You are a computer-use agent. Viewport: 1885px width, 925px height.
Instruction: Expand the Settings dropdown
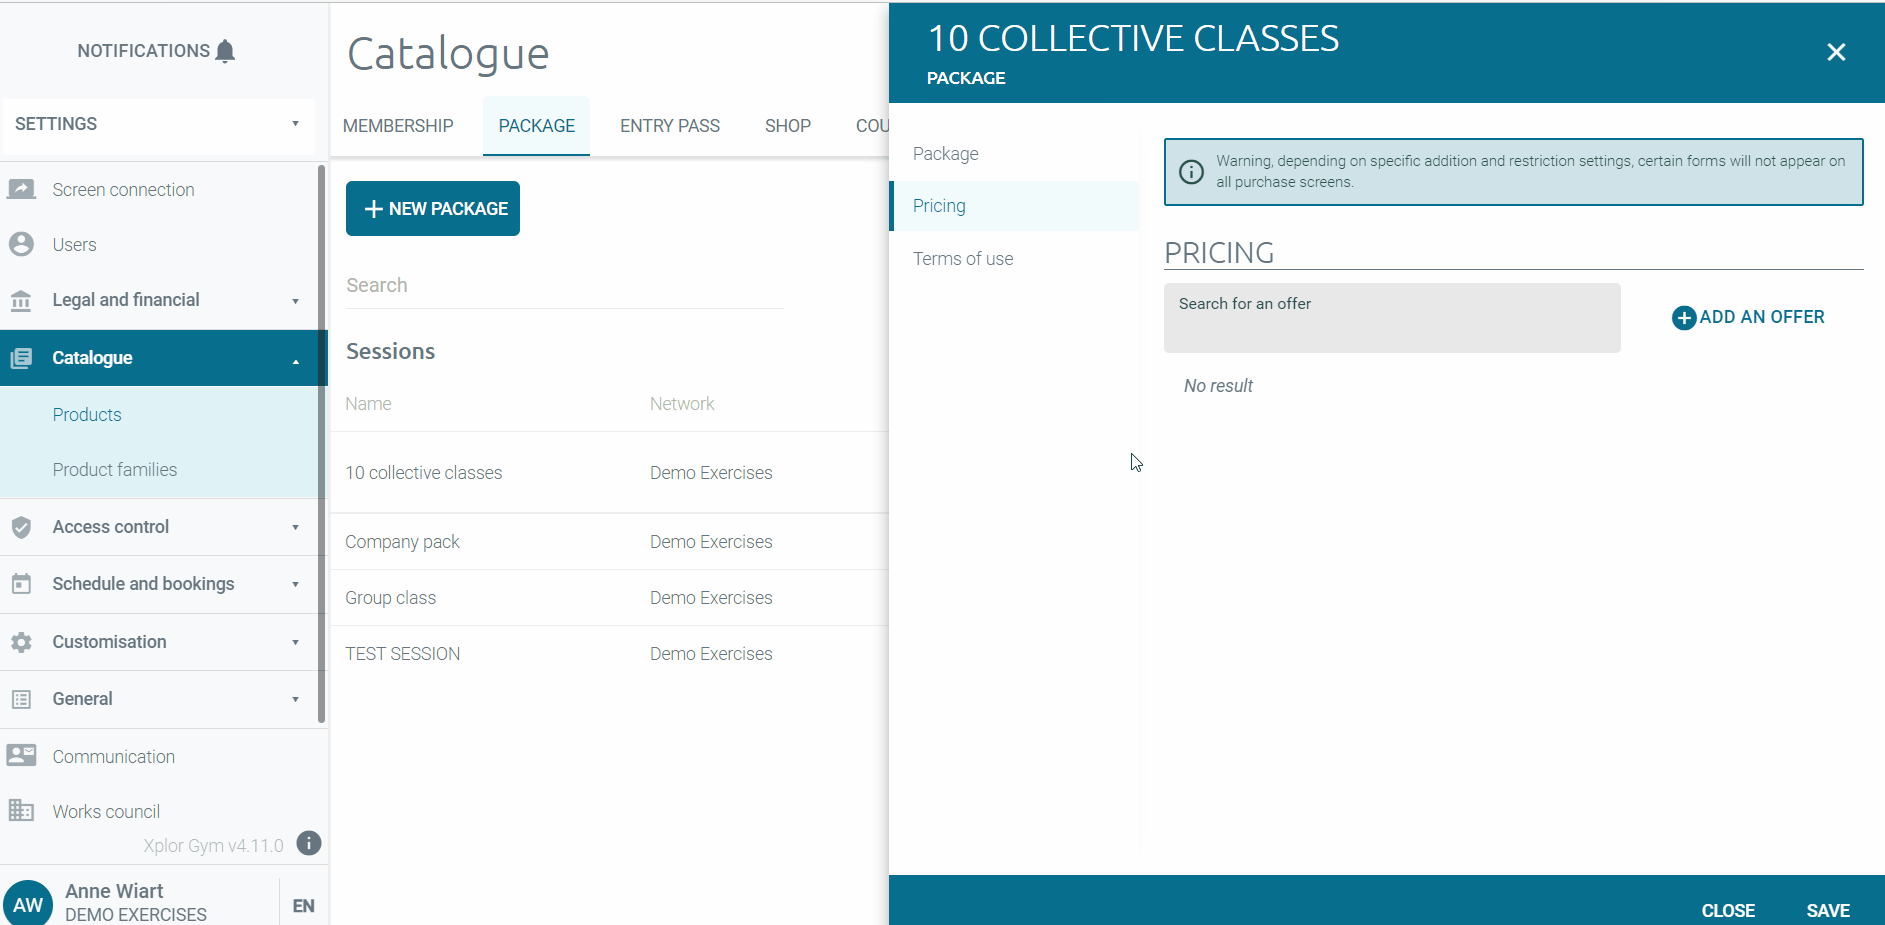[295, 124]
